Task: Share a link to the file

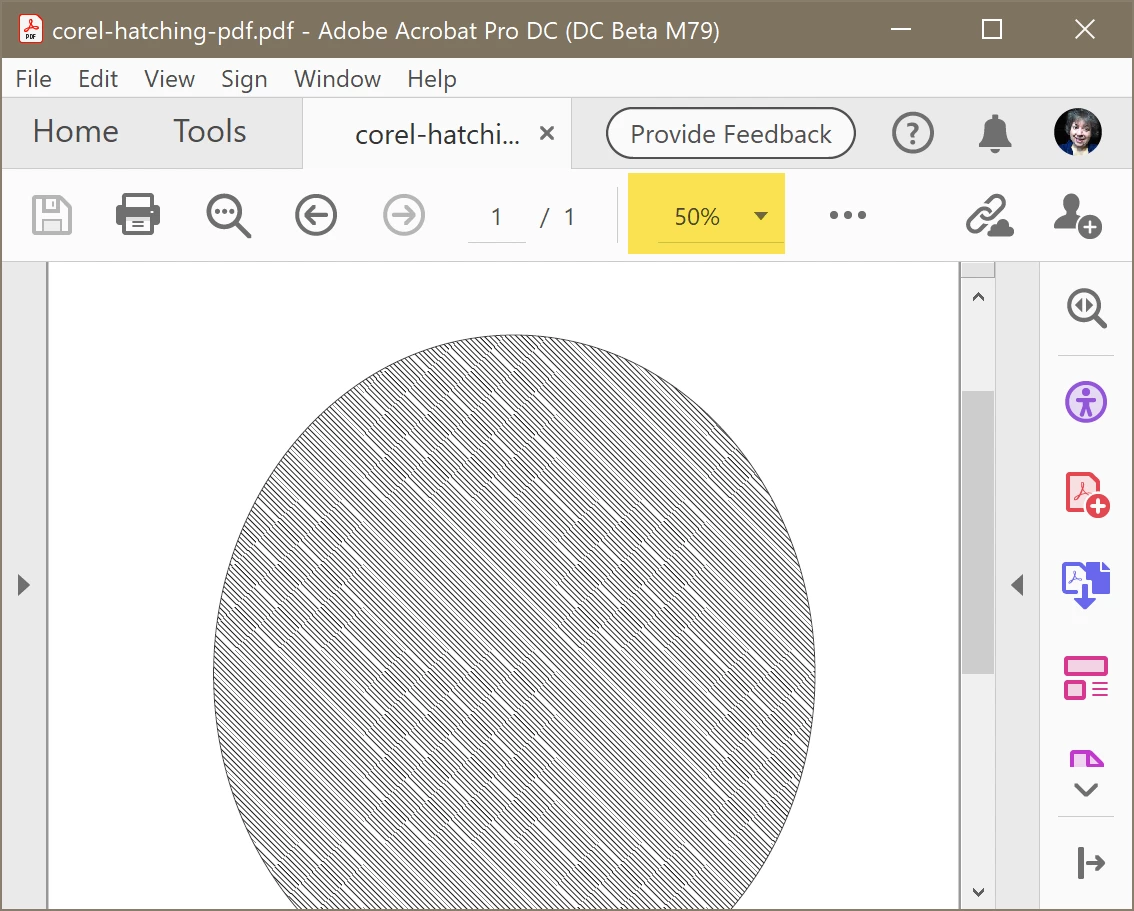Action: pyautogui.click(x=989, y=215)
